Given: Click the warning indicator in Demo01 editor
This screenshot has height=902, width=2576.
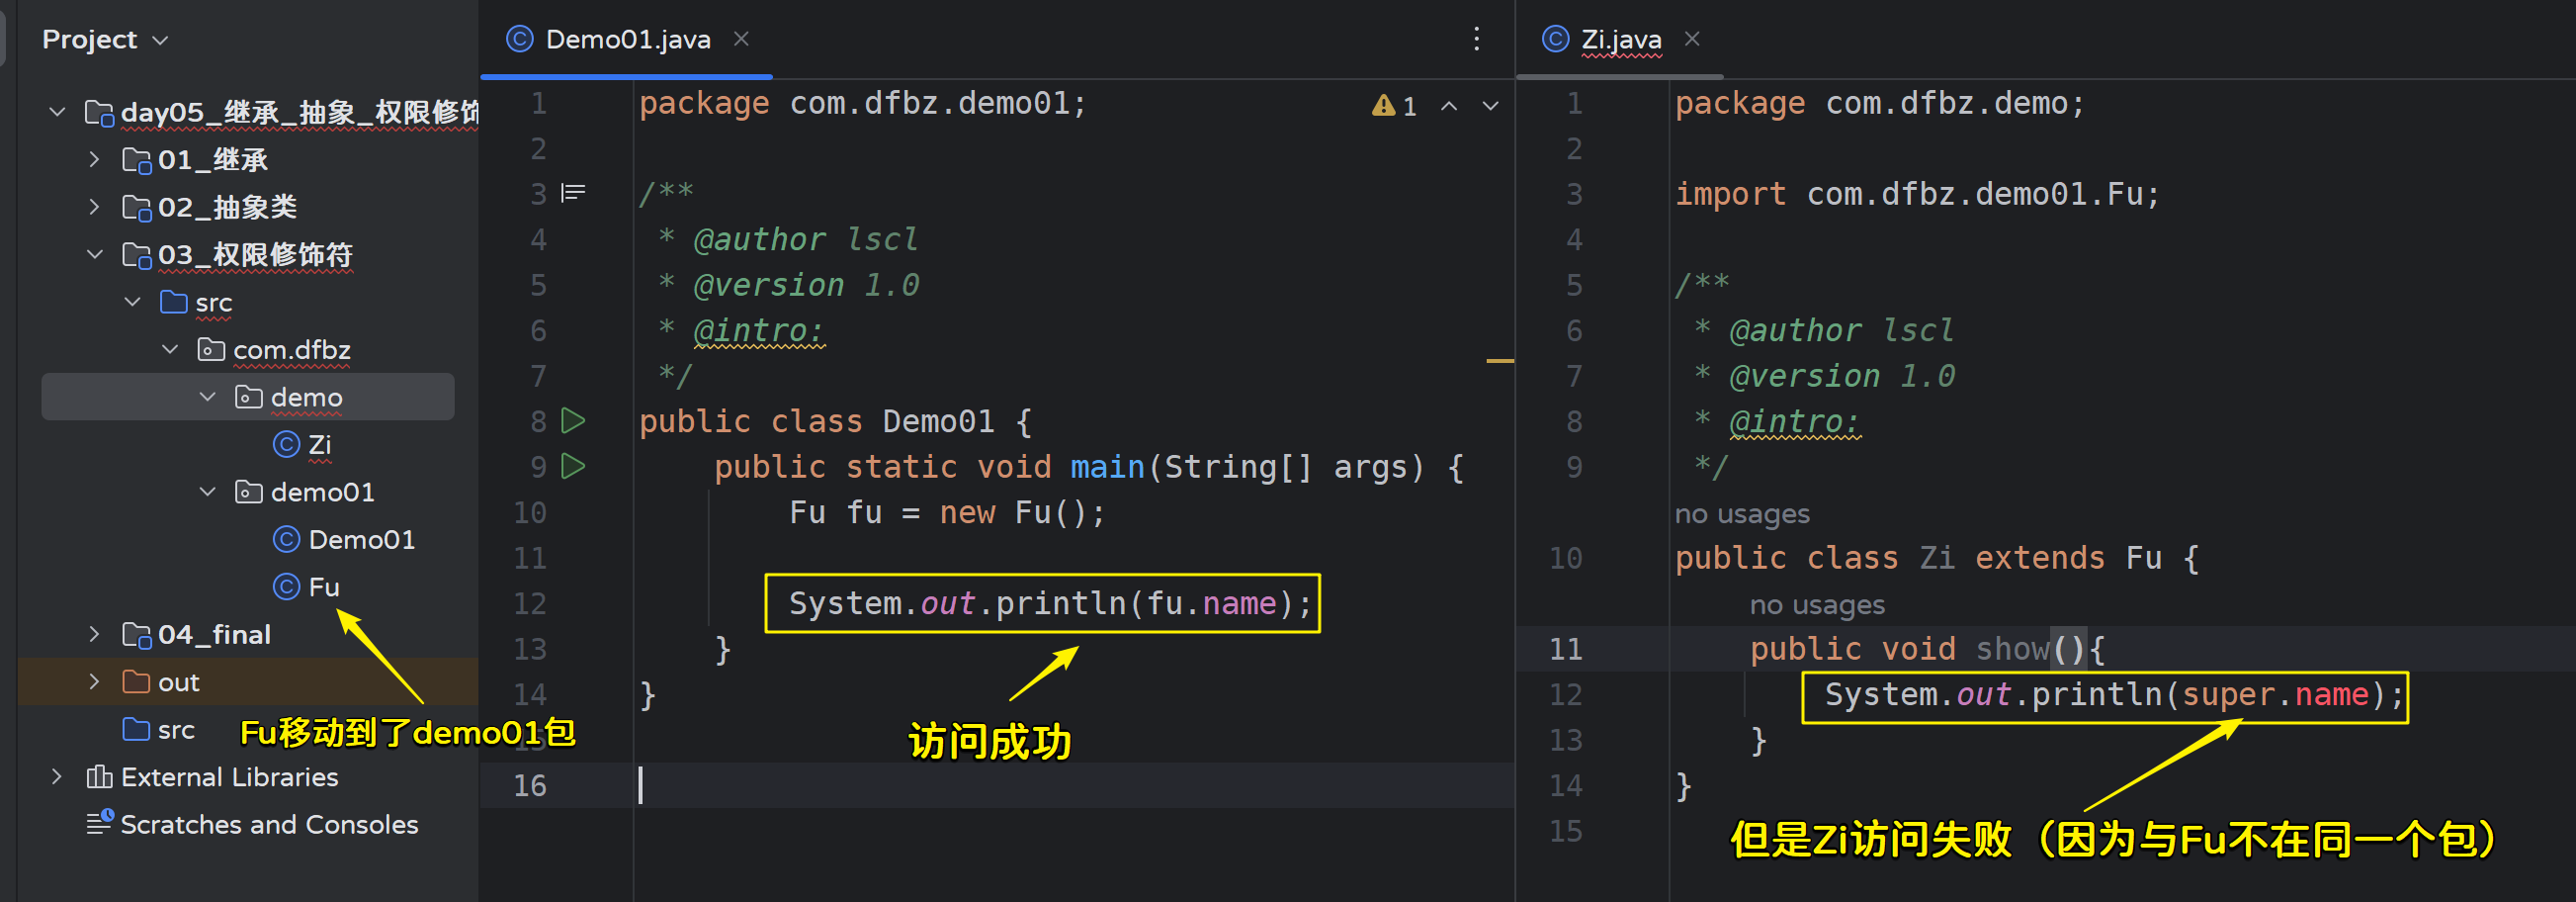Looking at the screenshot, I should [x=1394, y=106].
